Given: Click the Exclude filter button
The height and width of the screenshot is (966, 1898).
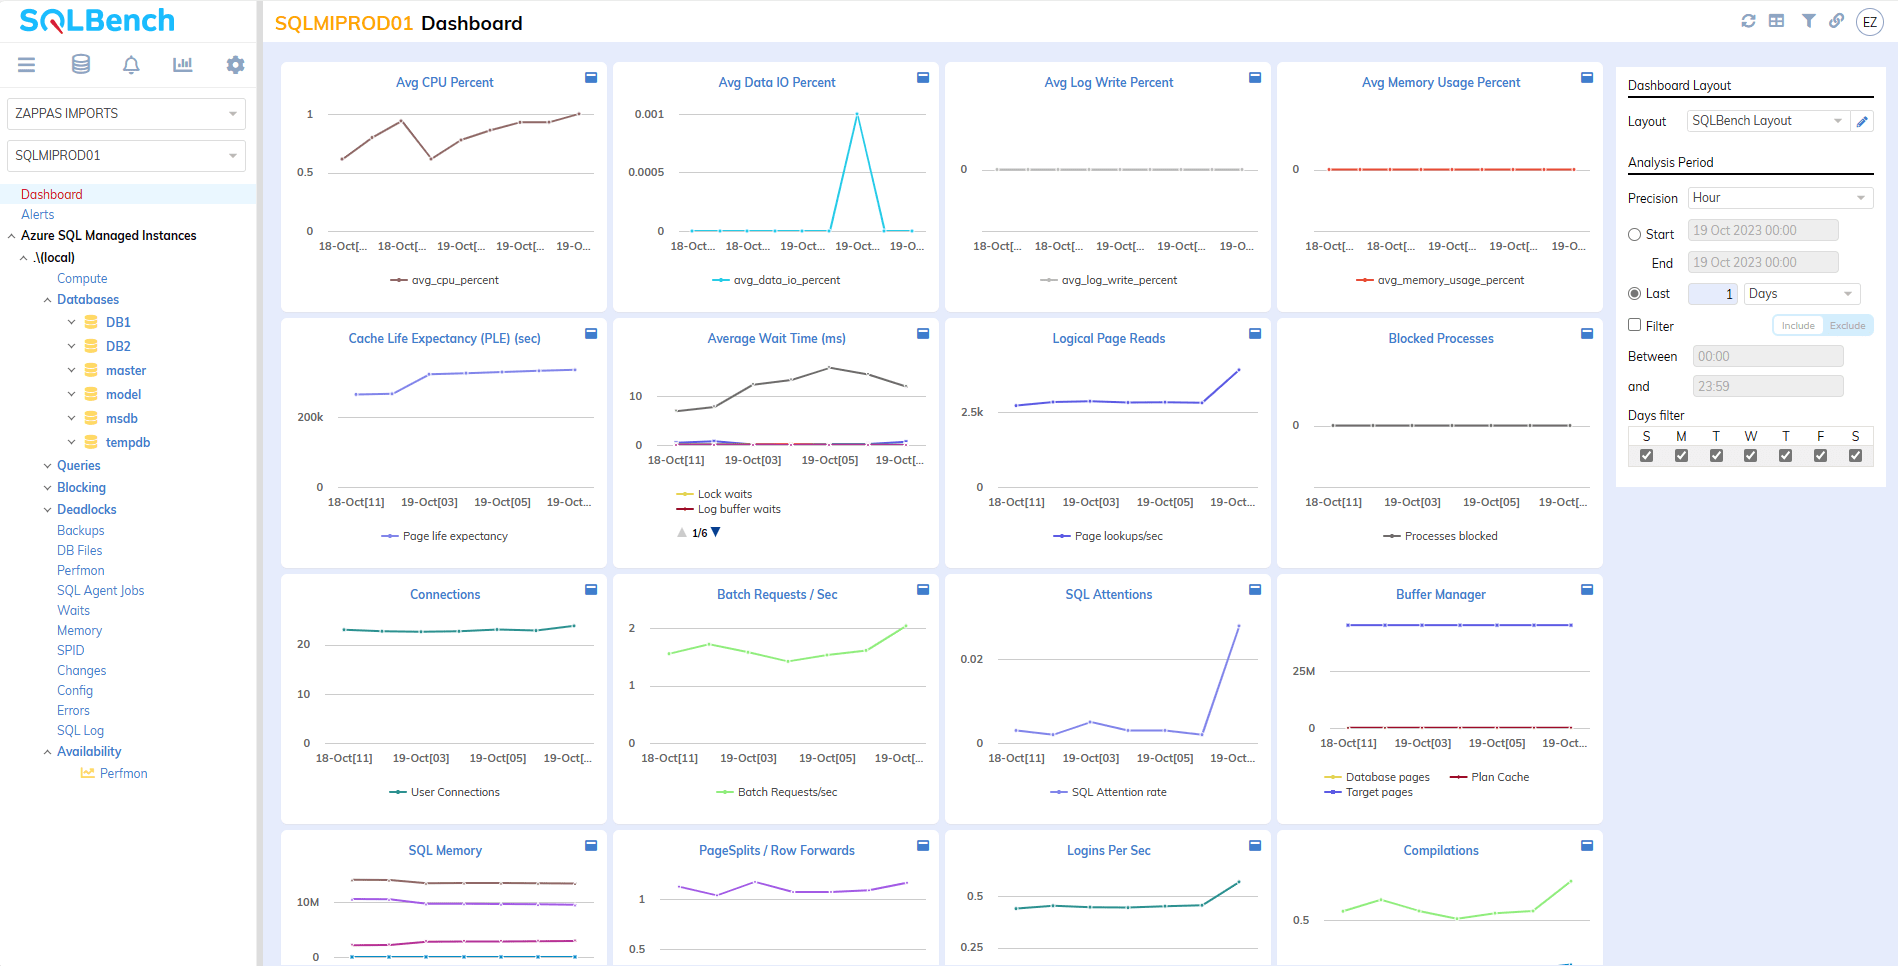Looking at the screenshot, I should coord(1847,326).
